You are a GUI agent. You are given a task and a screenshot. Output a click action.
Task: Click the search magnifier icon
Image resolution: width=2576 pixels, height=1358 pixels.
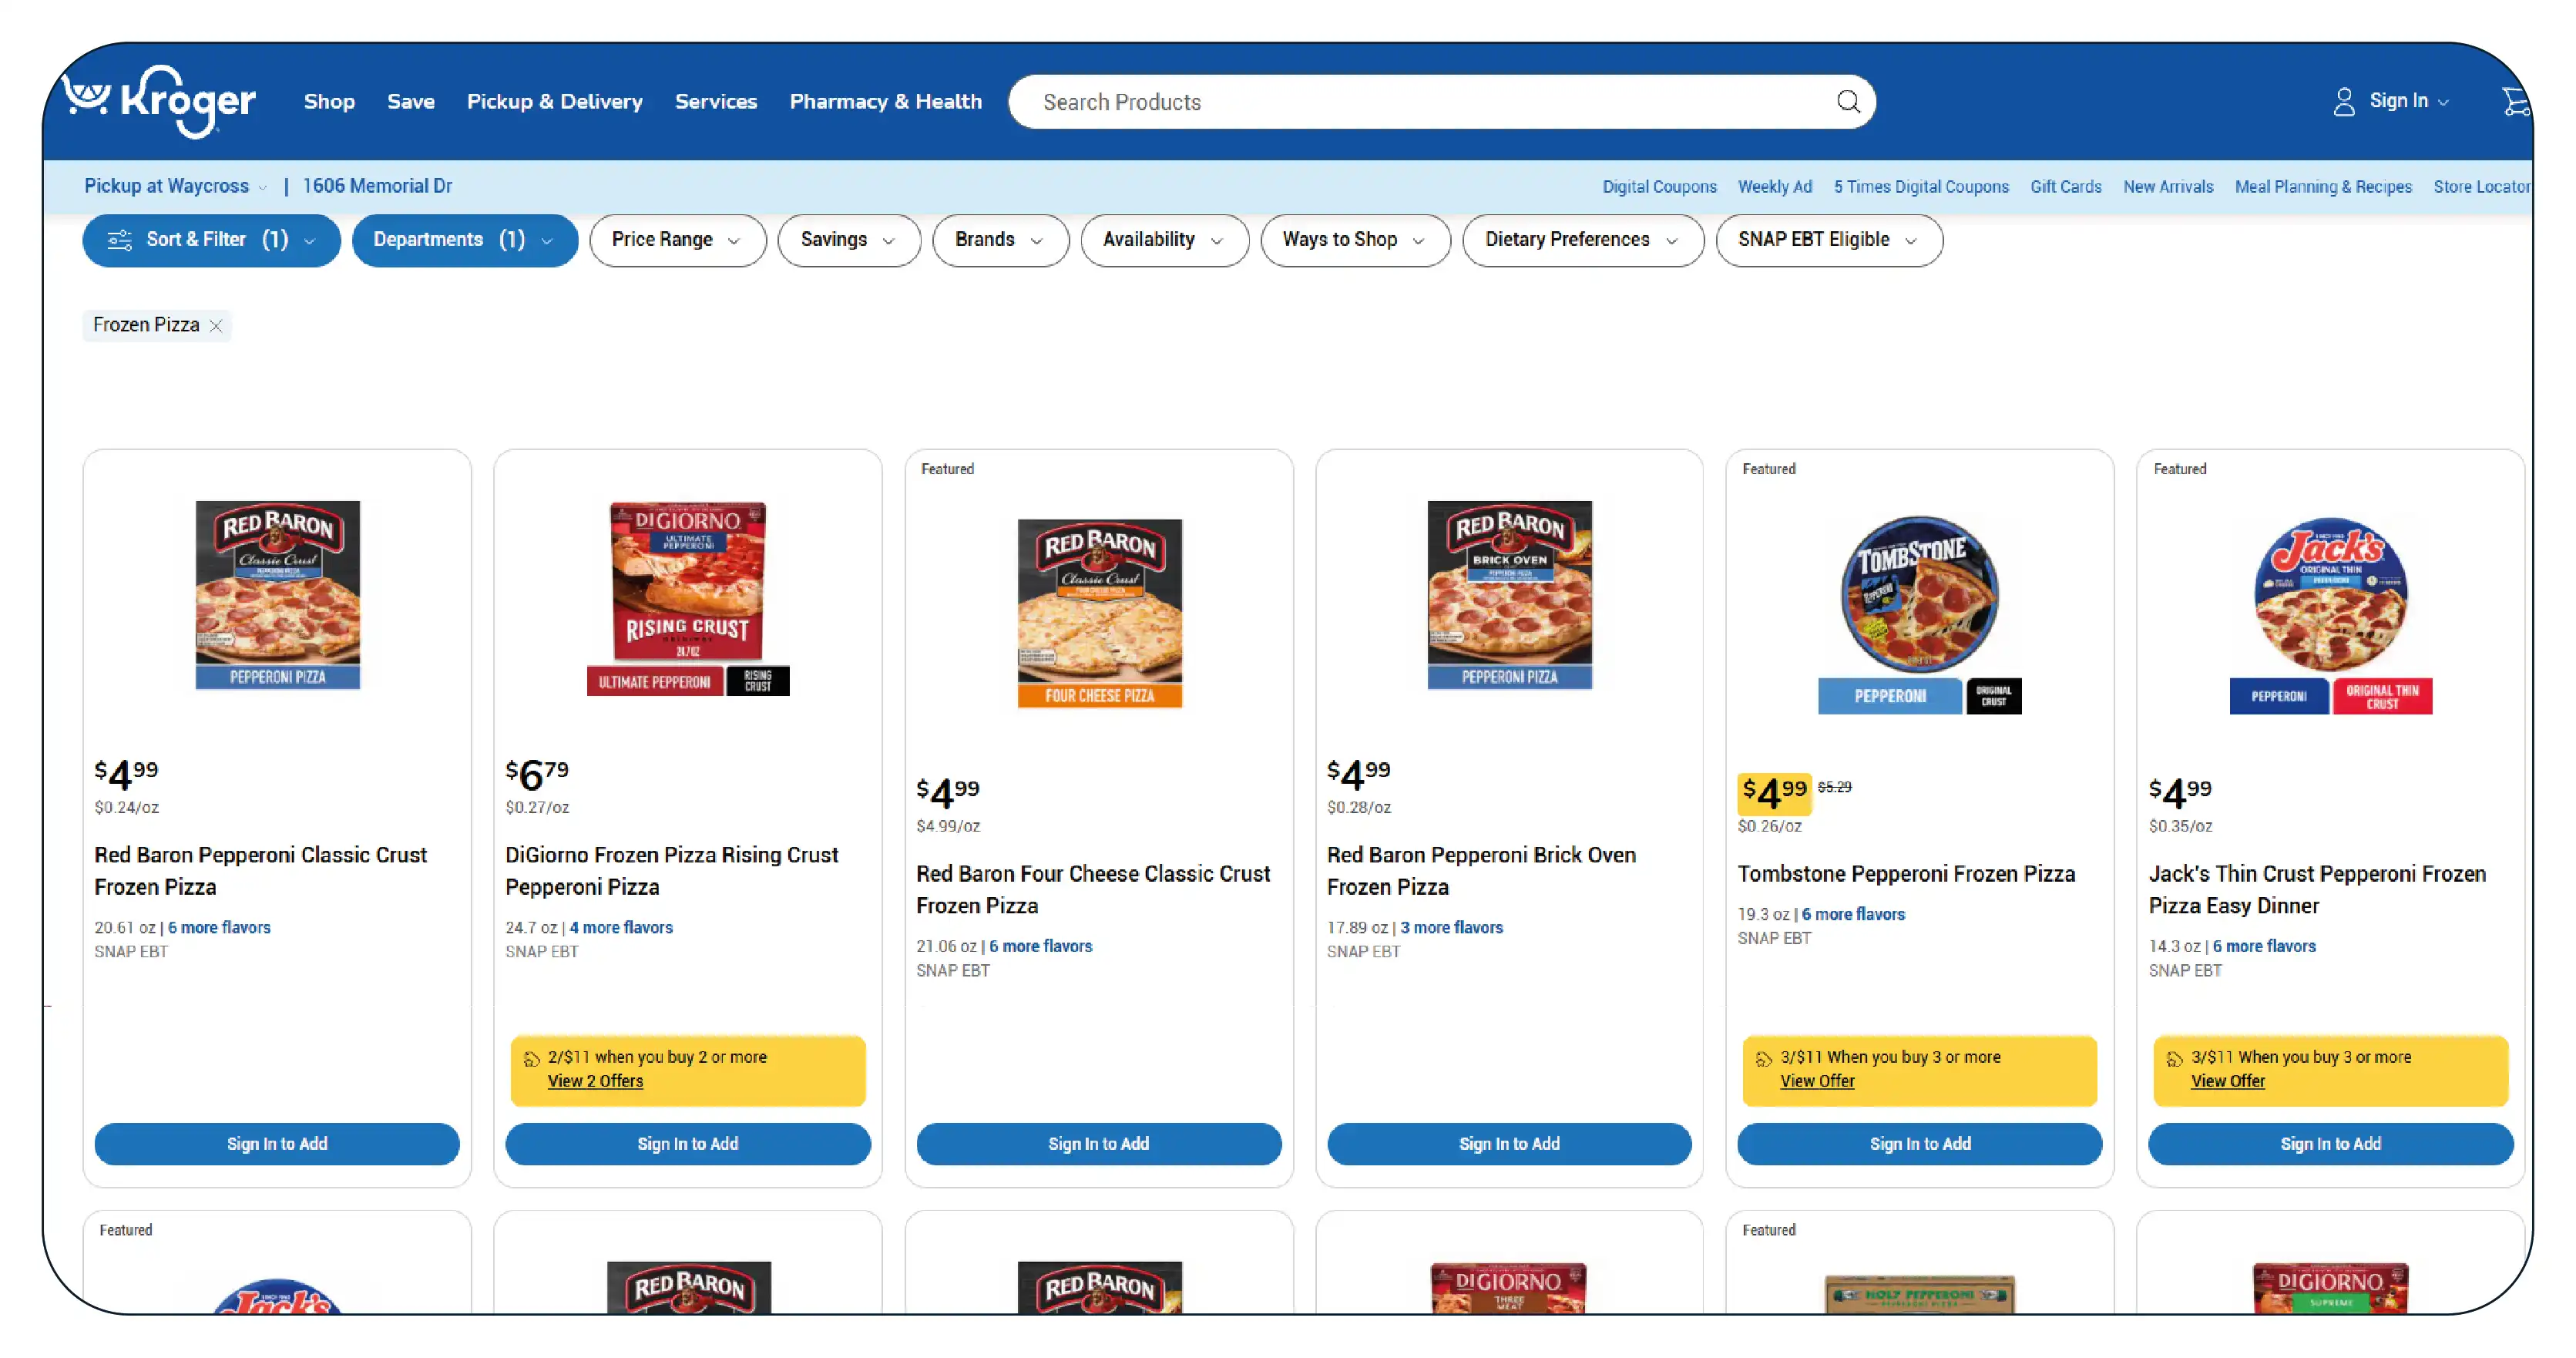pyautogui.click(x=1848, y=102)
